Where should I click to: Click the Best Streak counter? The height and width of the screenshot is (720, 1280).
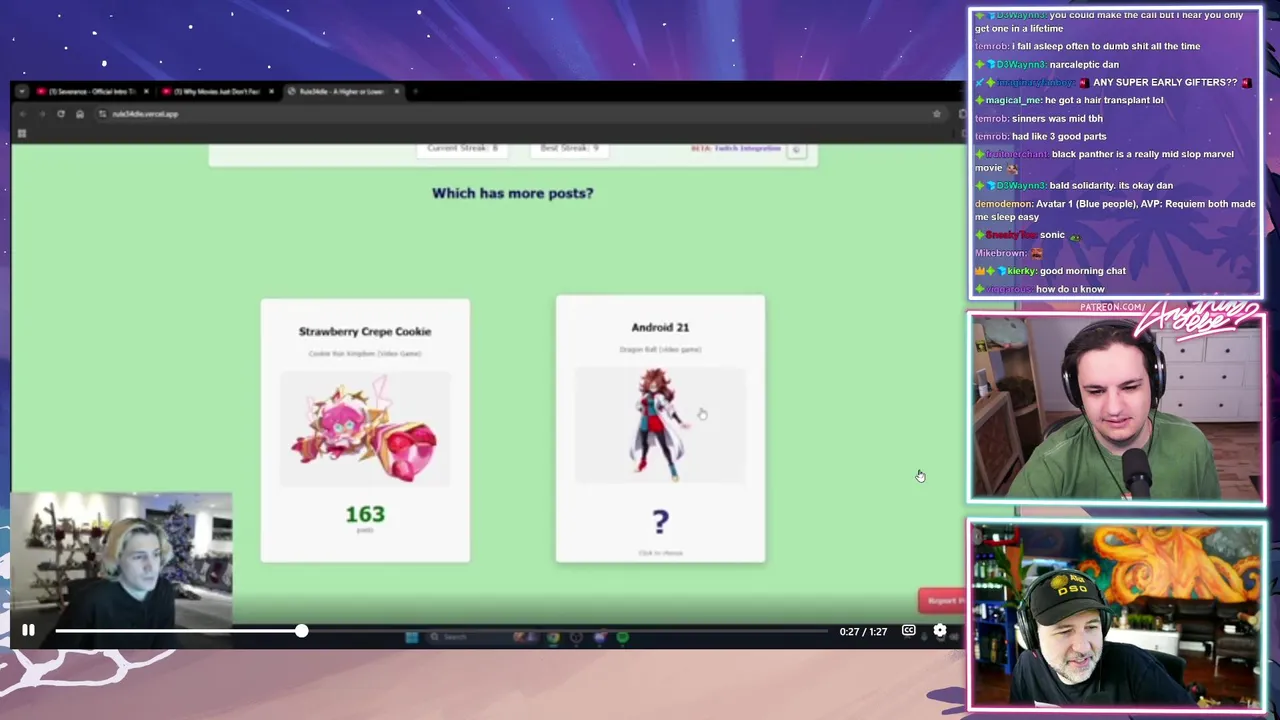(569, 148)
